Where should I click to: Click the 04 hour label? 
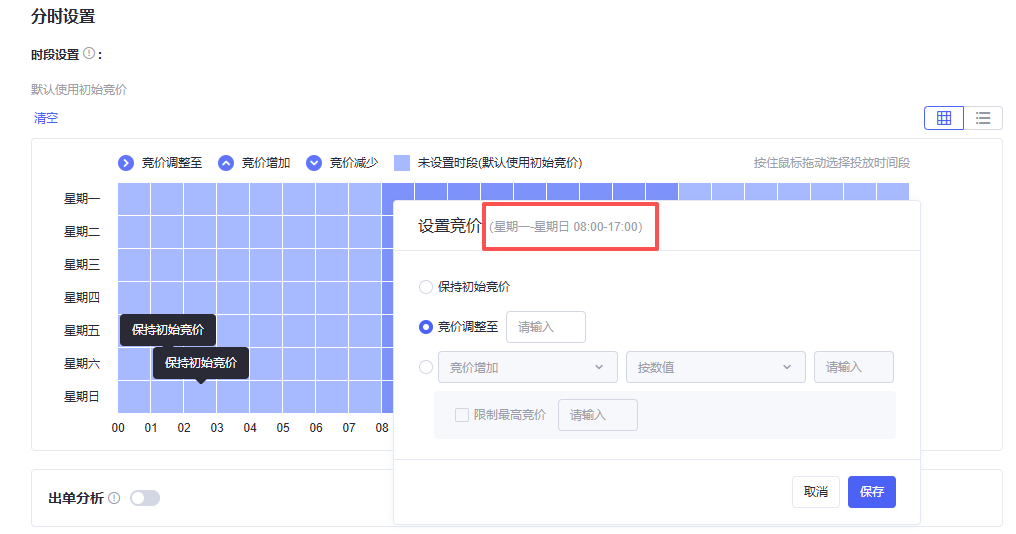(x=250, y=428)
